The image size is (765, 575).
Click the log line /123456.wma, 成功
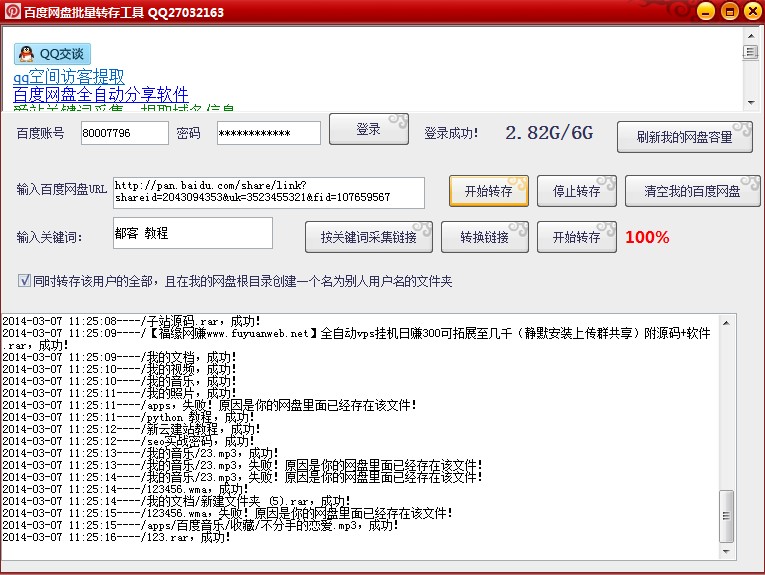pyautogui.click(x=125, y=489)
